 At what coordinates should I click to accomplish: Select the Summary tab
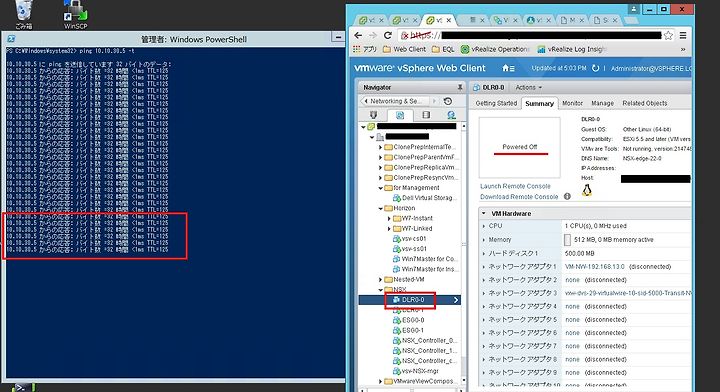[x=539, y=103]
